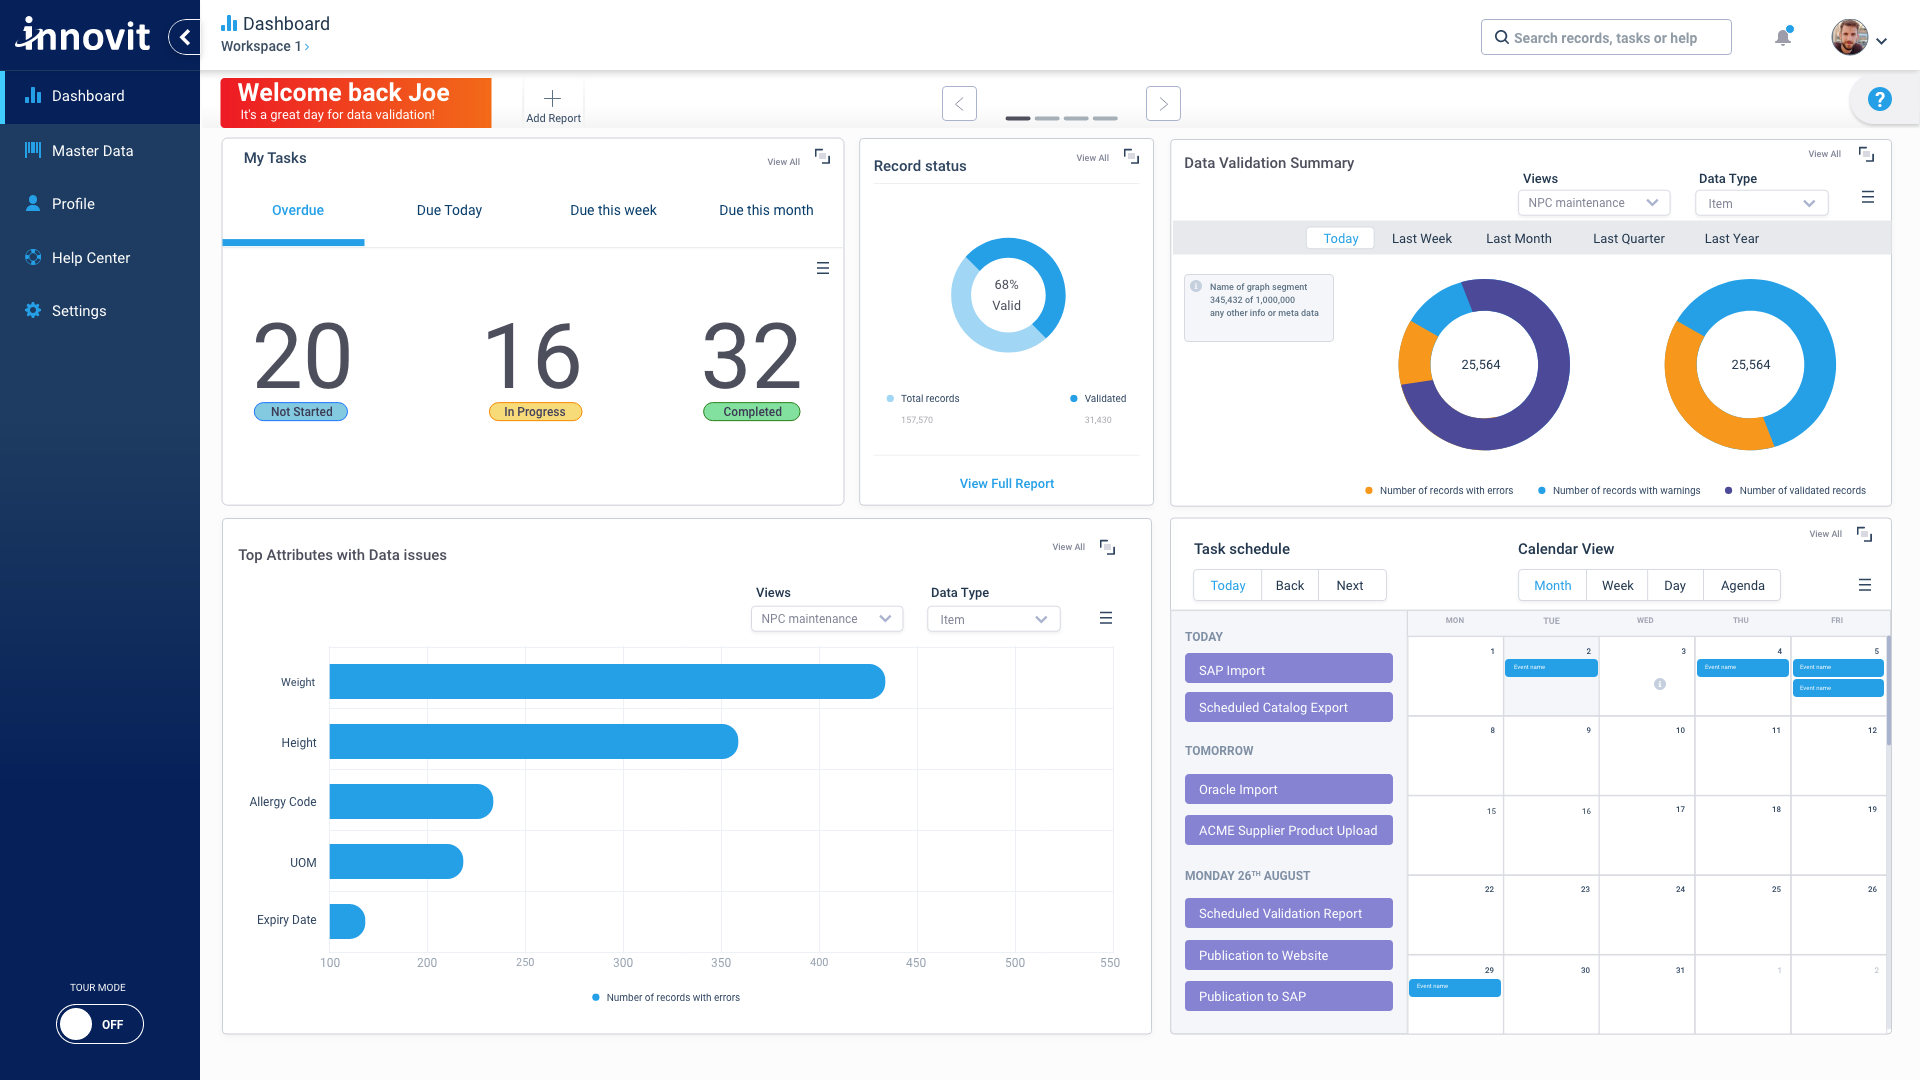
Task: Open the blue help question mark
Action: [1879, 99]
